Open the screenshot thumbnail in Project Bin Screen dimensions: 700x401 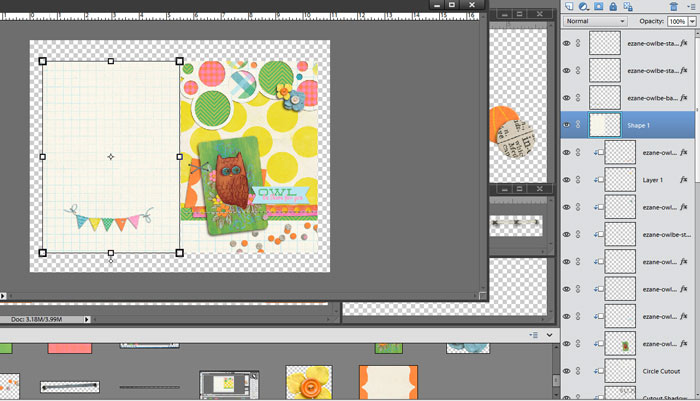[x=229, y=385]
